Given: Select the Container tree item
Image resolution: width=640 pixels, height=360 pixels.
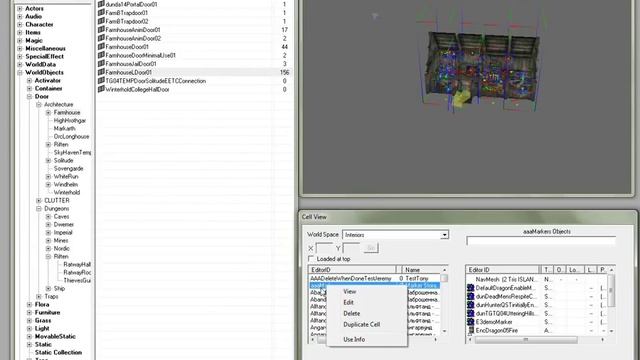Looking at the screenshot, I should pyautogui.click(x=49, y=89).
